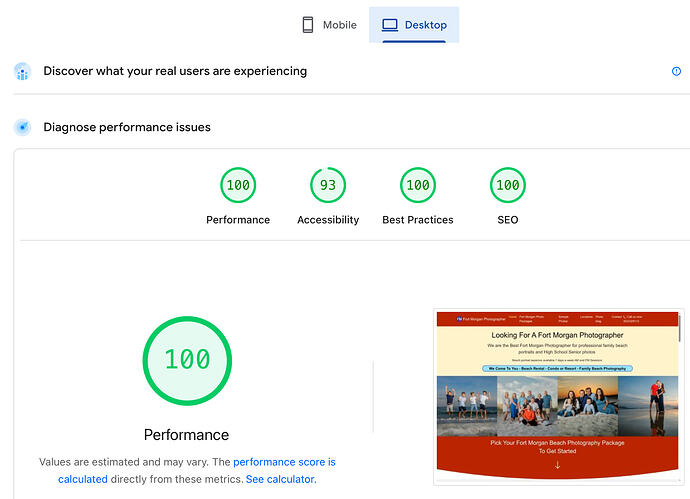
Task: Click the Accessibility label
Action: [x=328, y=220]
